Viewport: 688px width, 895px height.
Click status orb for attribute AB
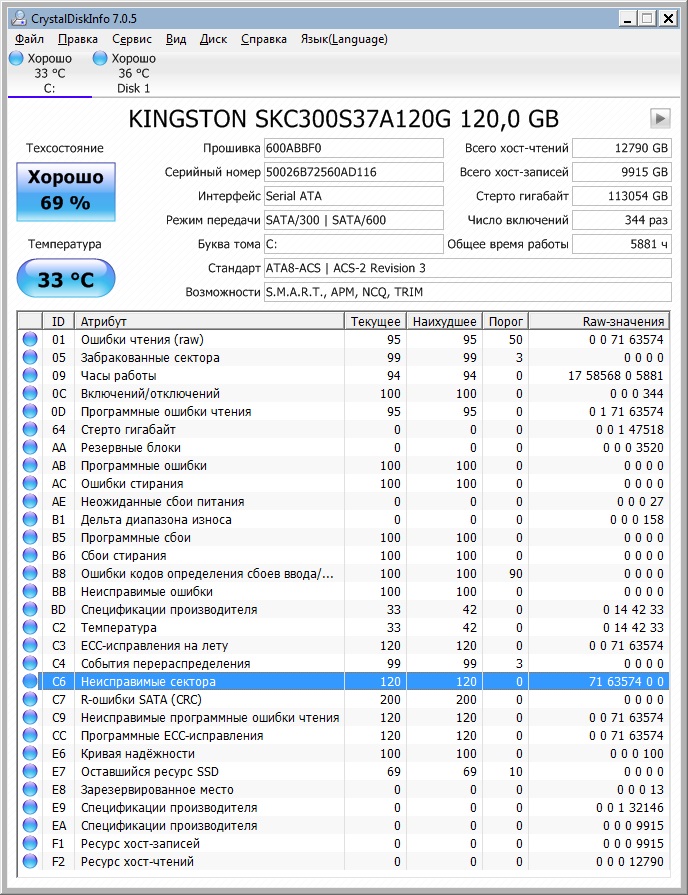click(x=30, y=465)
